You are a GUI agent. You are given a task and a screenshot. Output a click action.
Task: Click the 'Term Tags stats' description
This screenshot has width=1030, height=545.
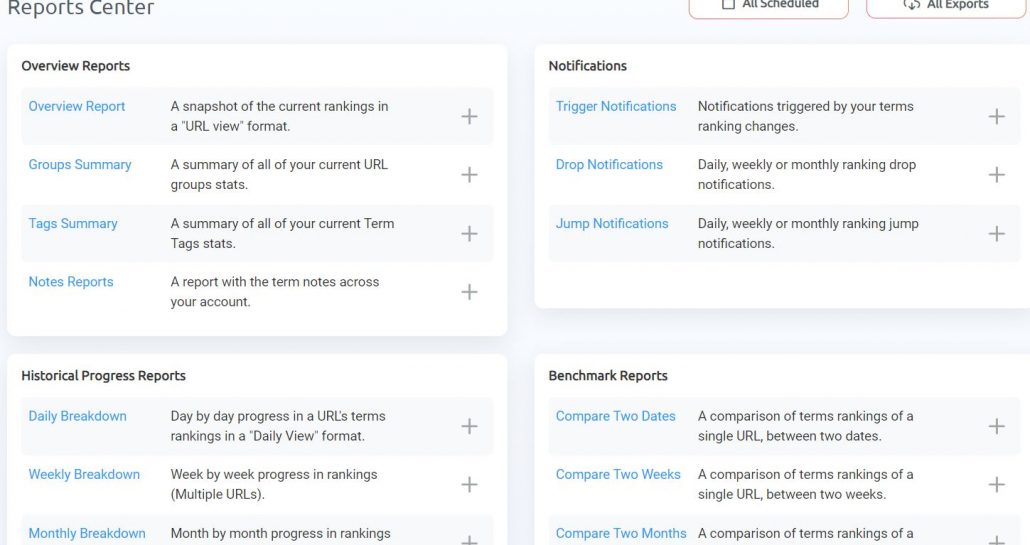pos(282,233)
